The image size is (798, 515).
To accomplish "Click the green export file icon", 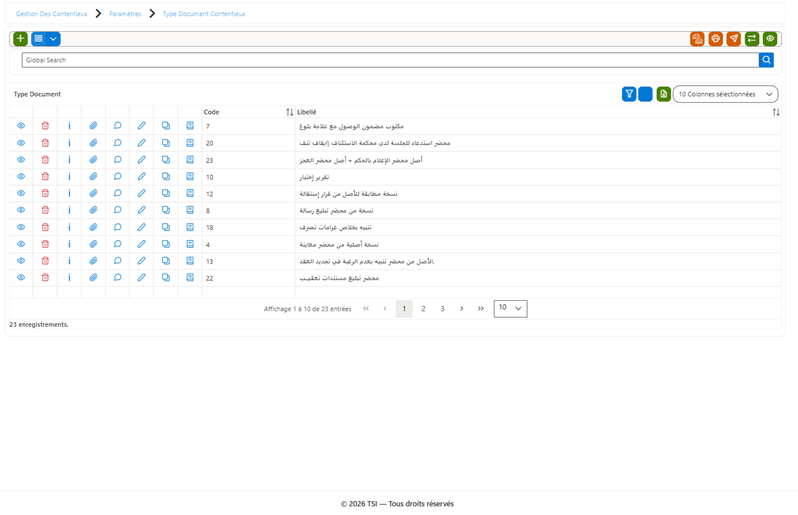I will (663, 94).
